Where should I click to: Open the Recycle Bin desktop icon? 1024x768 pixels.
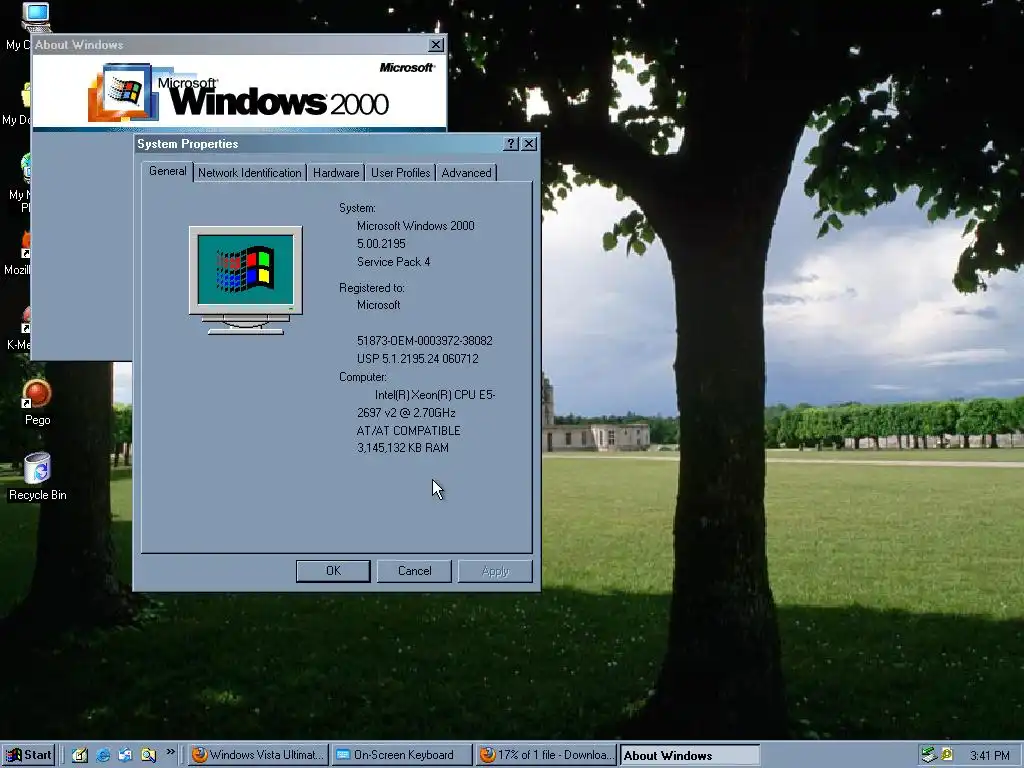click(37, 477)
